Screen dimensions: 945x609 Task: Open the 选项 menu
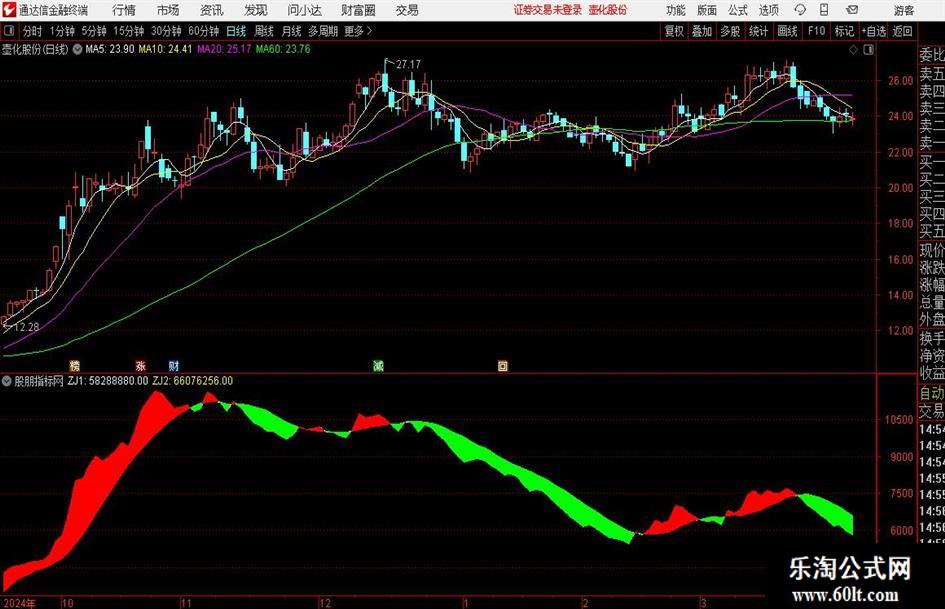pyautogui.click(x=769, y=10)
